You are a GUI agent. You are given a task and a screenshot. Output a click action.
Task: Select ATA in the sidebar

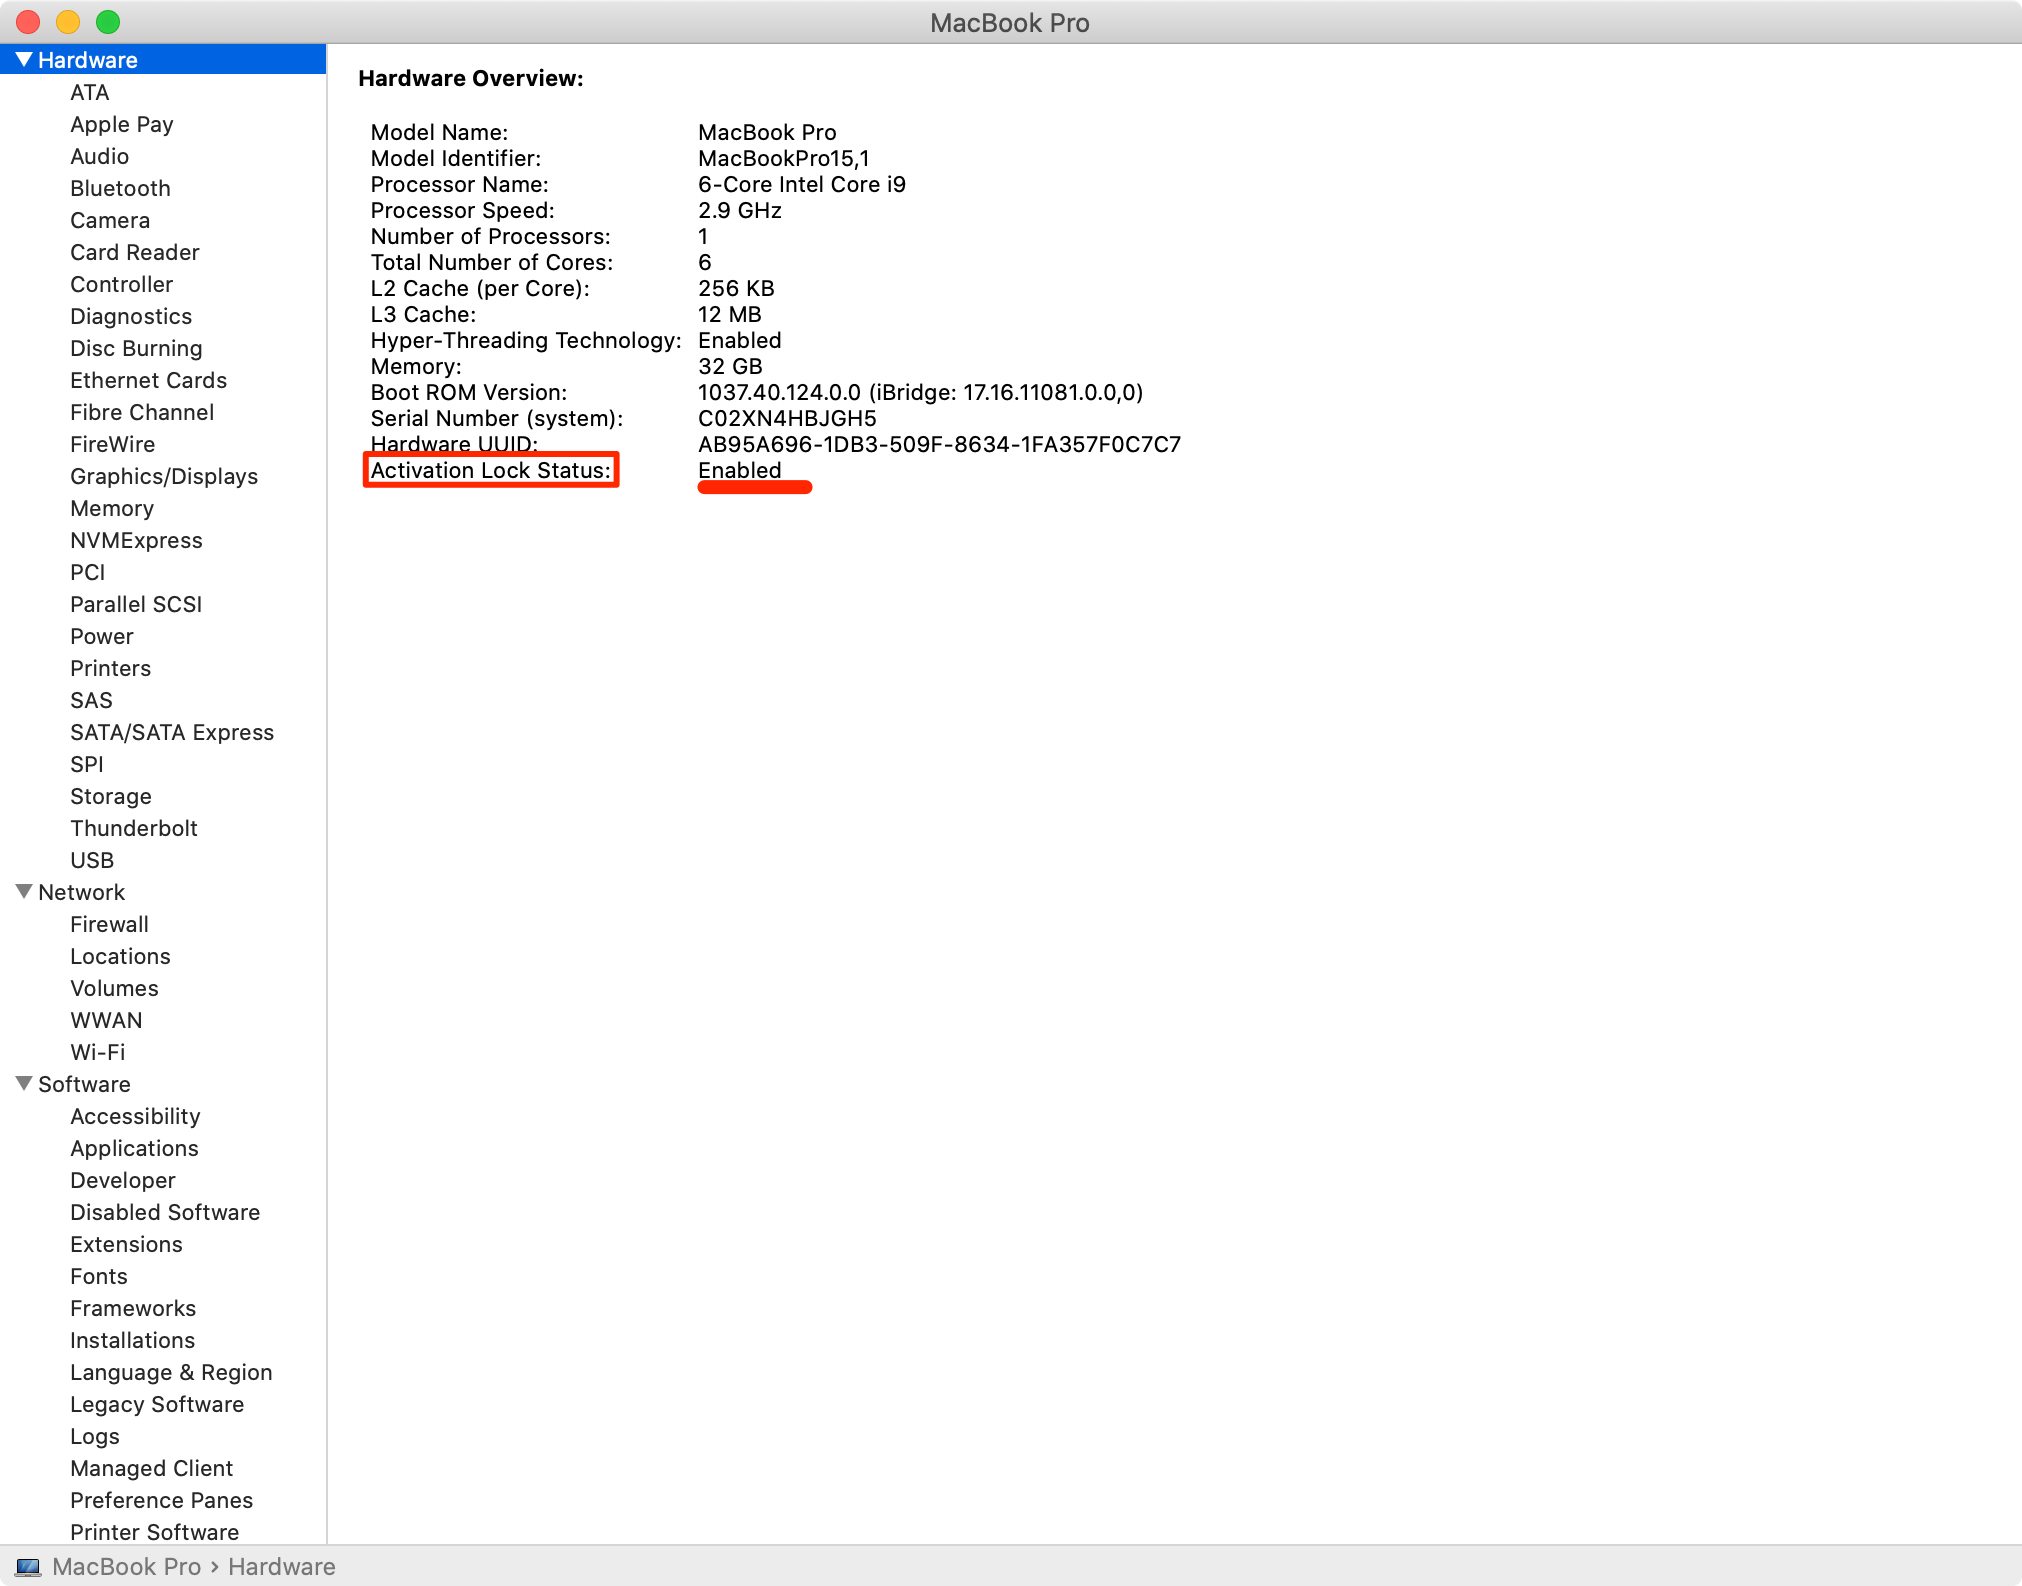tap(90, 92)
